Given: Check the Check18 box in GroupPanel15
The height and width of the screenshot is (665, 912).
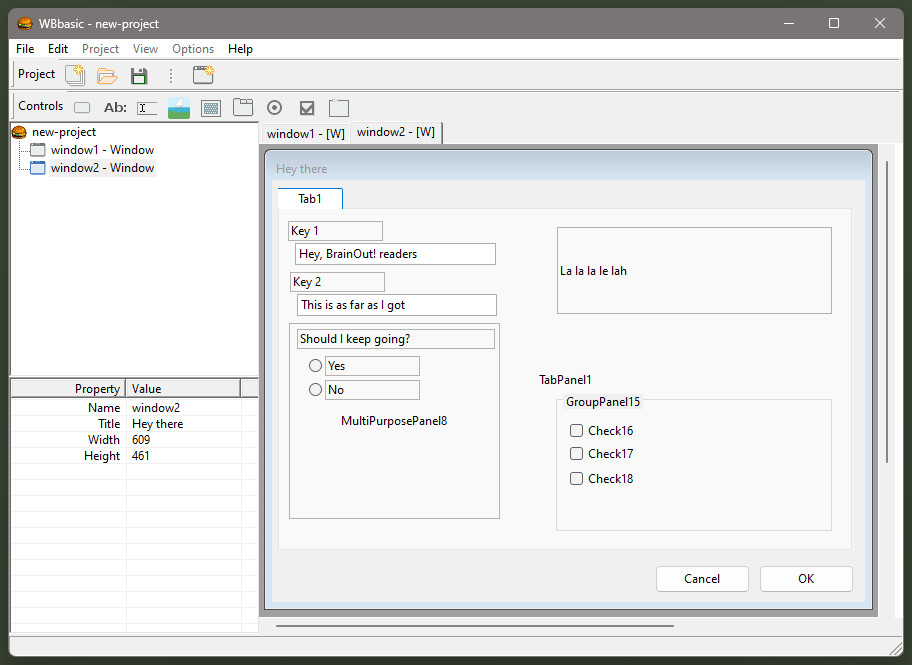Looking at the screenshot, I should pos(576,478).
